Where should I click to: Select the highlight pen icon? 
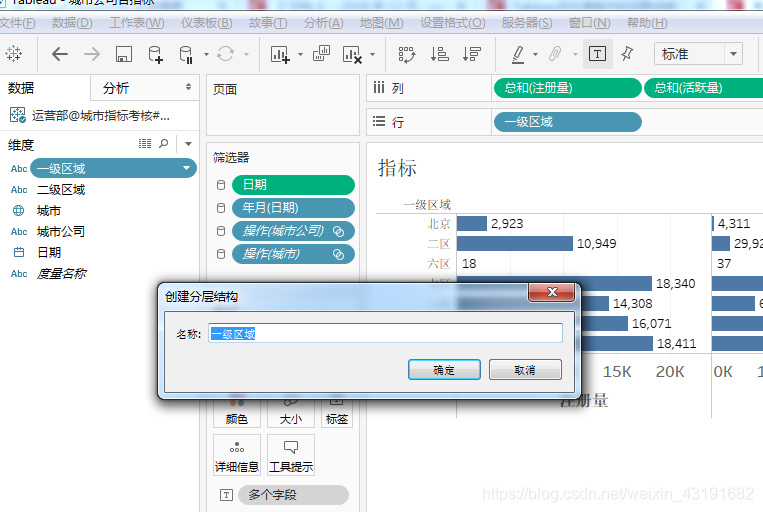(518, 54)
